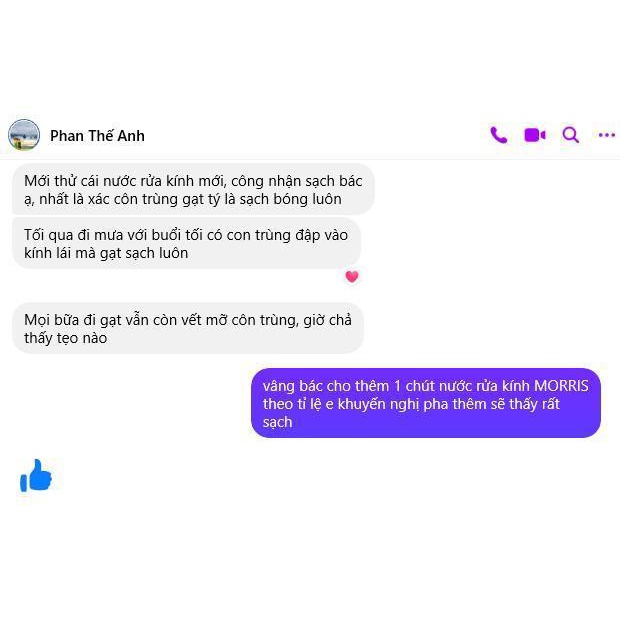Click the contact name Phan Thế Anh
Viewport: 620px width, 620px height.
point(97,136)
